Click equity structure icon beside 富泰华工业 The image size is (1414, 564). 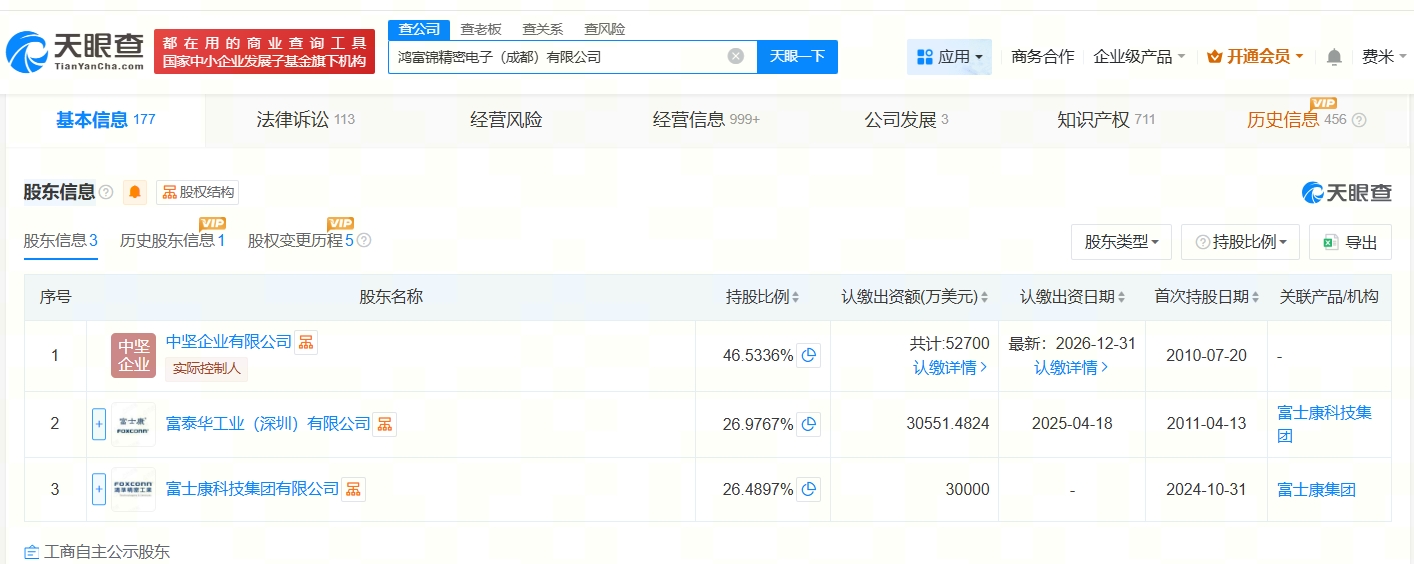(x=385, y=424)
